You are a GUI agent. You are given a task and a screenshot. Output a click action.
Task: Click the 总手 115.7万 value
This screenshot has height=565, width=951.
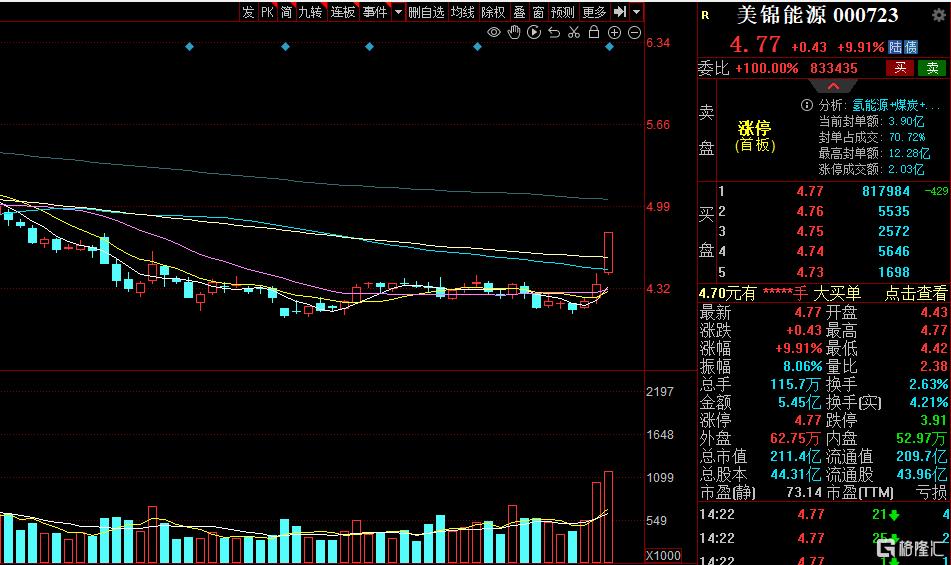(x=795, y=384)
